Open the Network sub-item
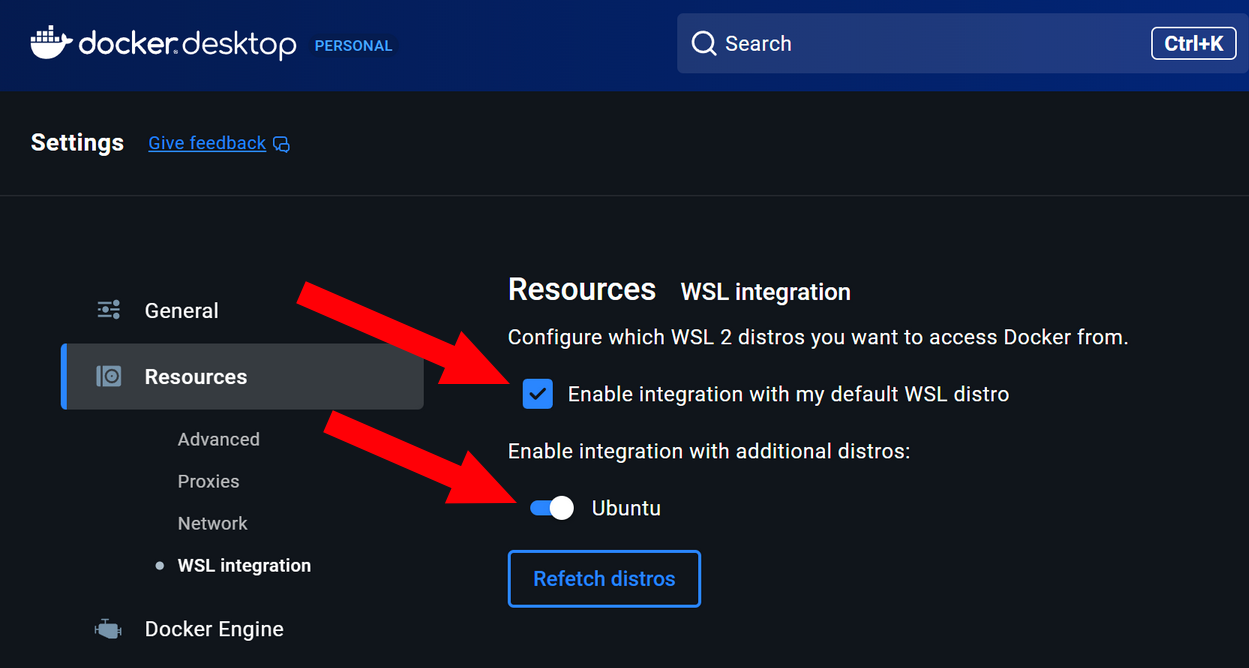The image size is (1249, 668). (213, 523)
